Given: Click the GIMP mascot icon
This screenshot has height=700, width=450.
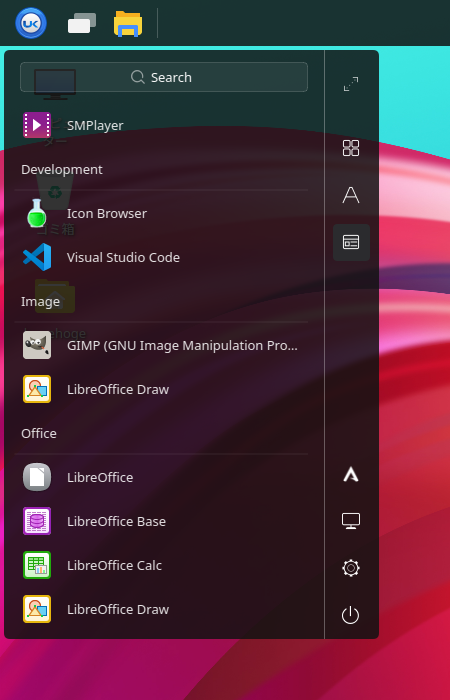Looking at the screenshot, I should [x=37, y=345].
